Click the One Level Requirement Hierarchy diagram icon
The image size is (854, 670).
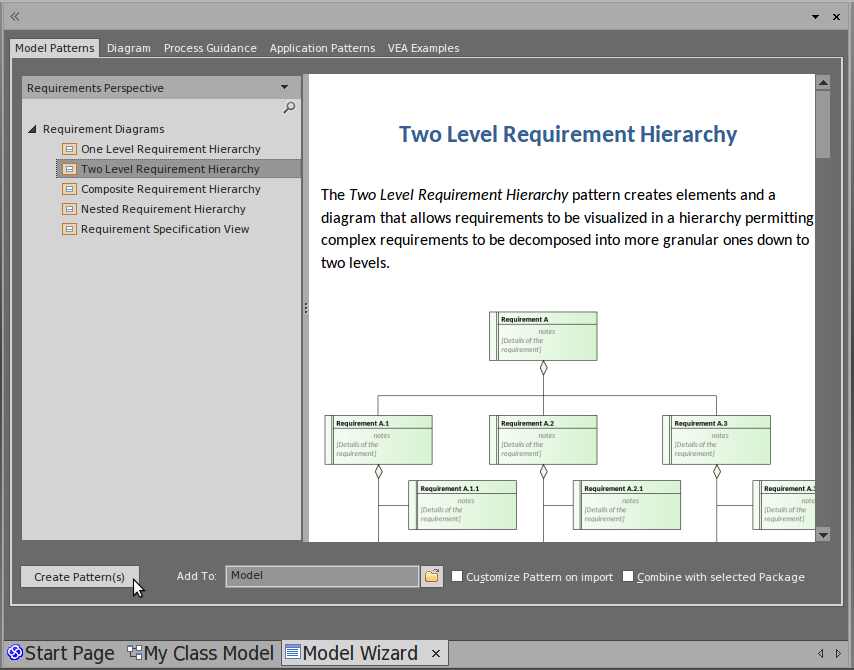tap(69, 149)
